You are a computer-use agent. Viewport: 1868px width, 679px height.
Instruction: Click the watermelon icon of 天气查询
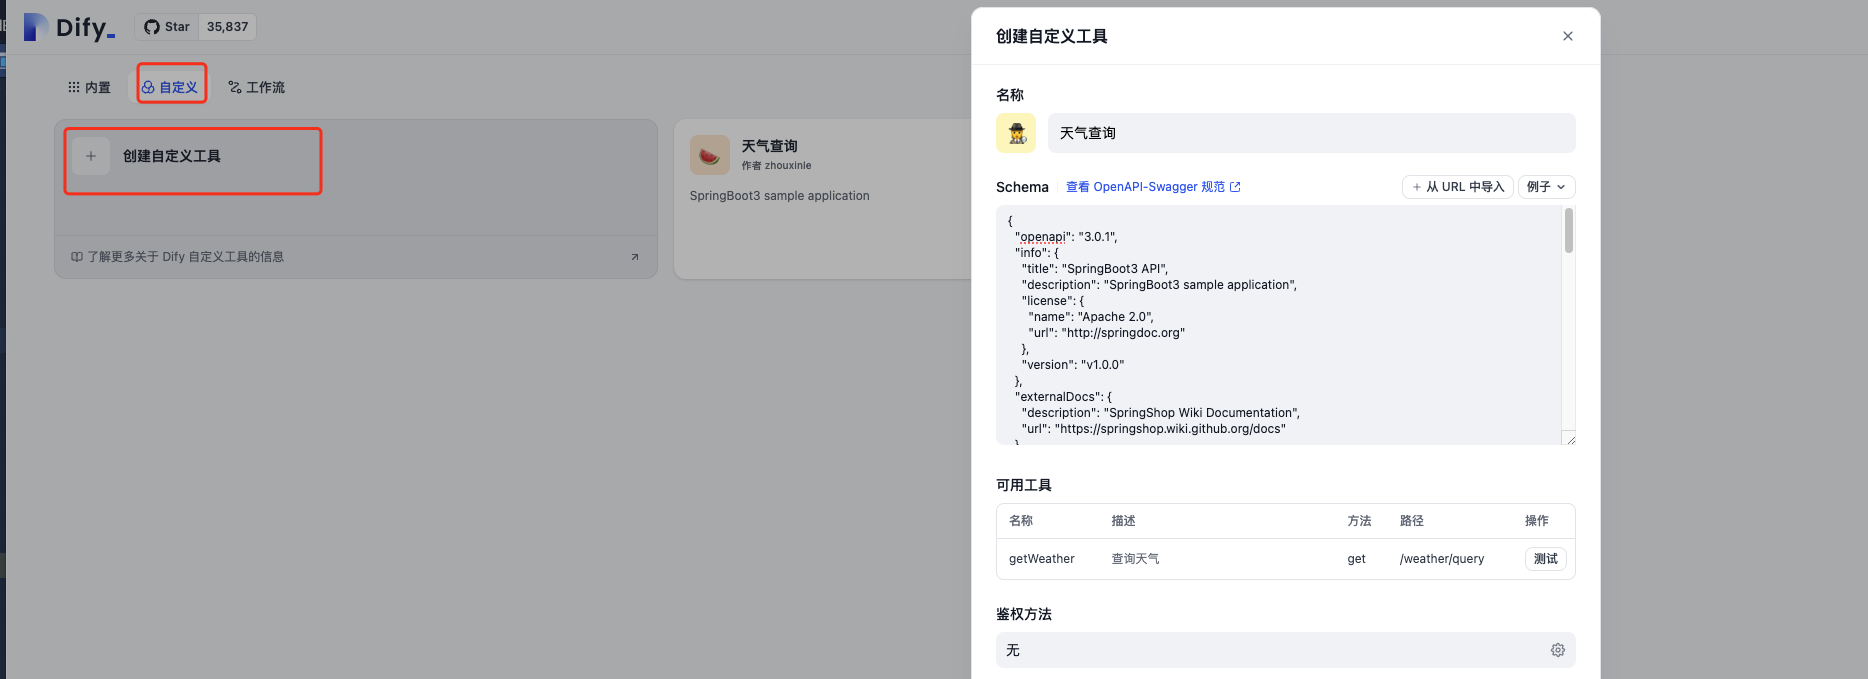point(709,156)
